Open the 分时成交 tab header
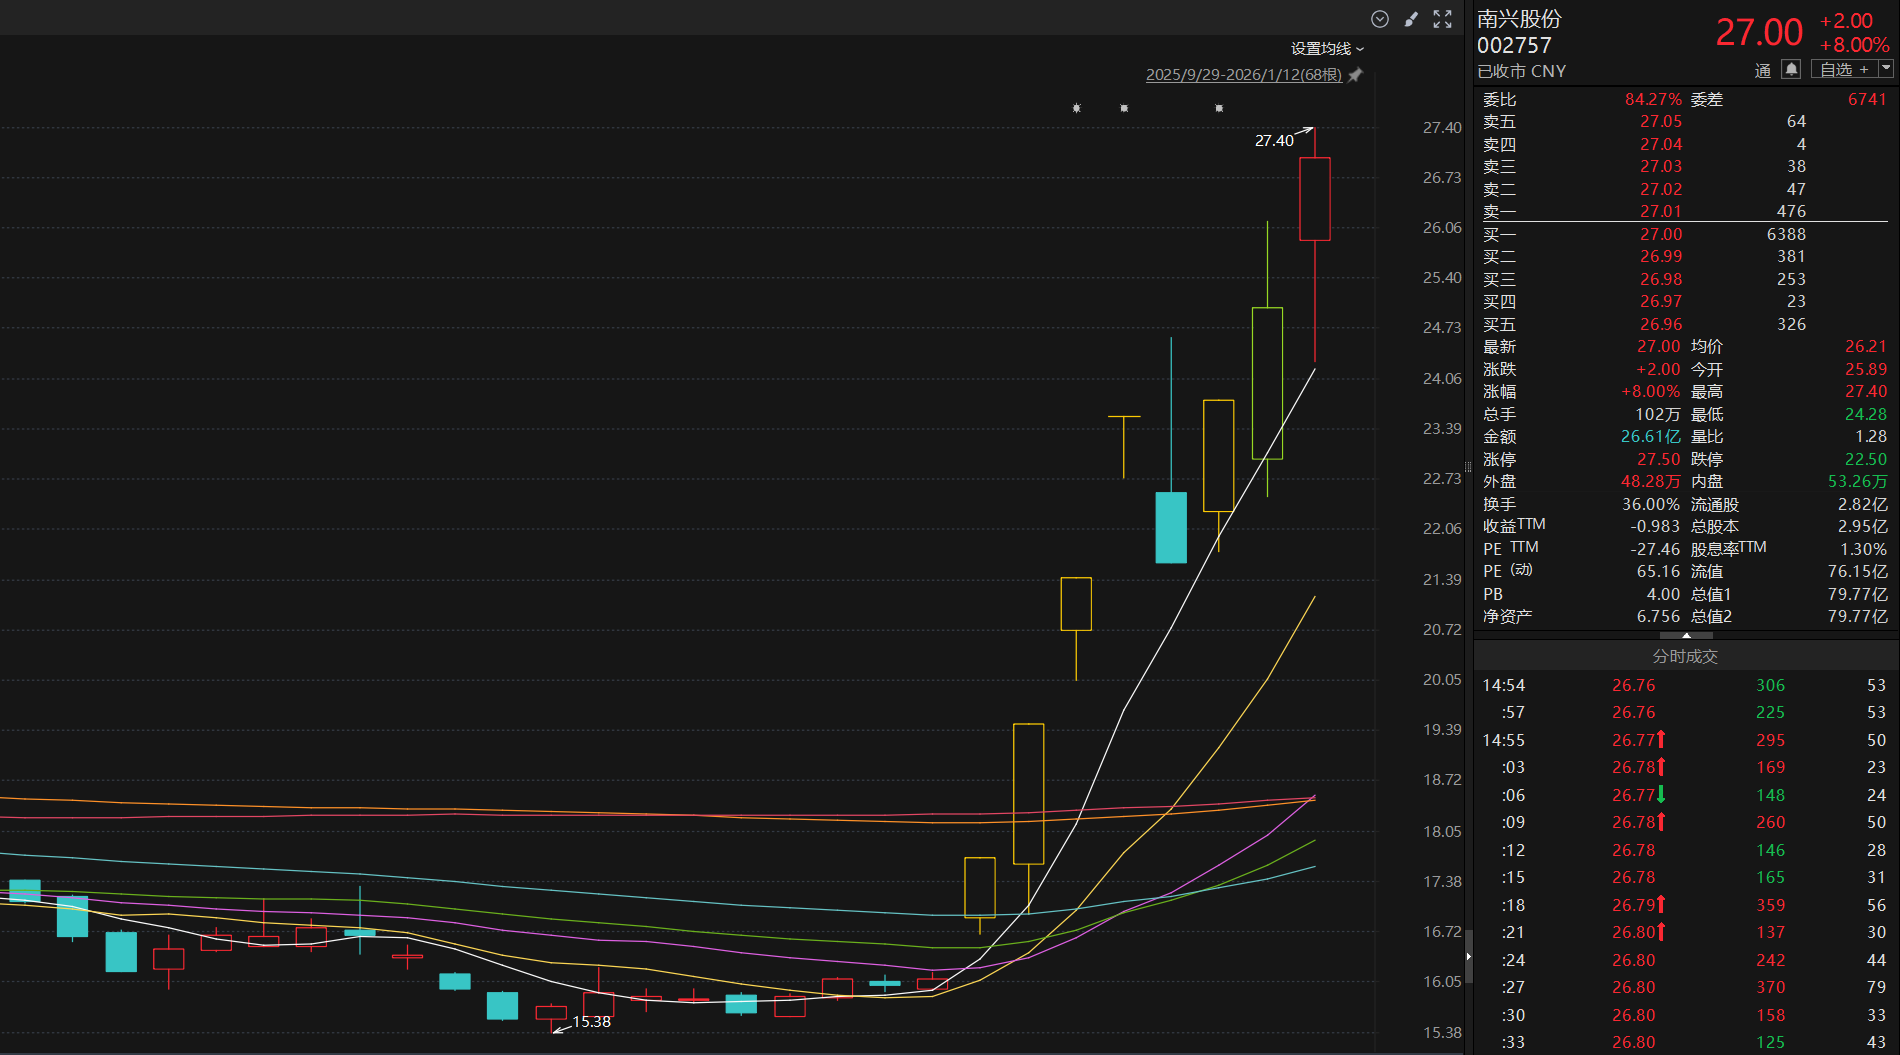Screen dimensions: 1900x1055 [1685, 656]
